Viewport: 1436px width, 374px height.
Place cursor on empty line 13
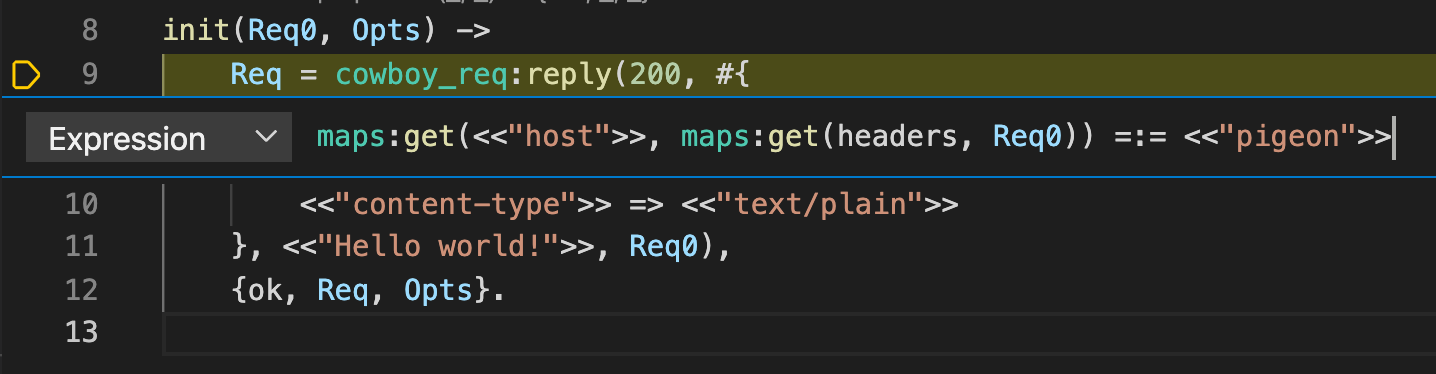[x=795, y=332]
